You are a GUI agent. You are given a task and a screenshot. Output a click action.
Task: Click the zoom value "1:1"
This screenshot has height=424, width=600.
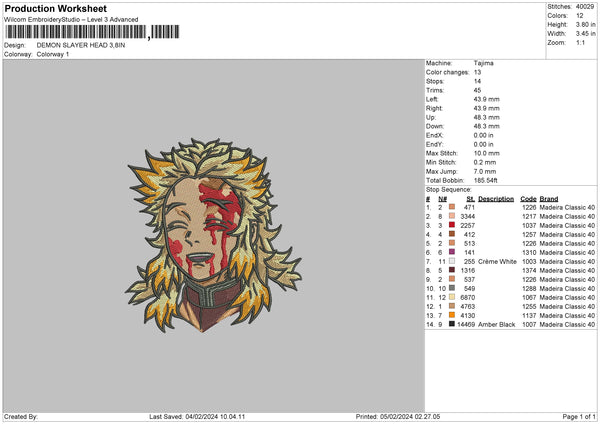580,42
